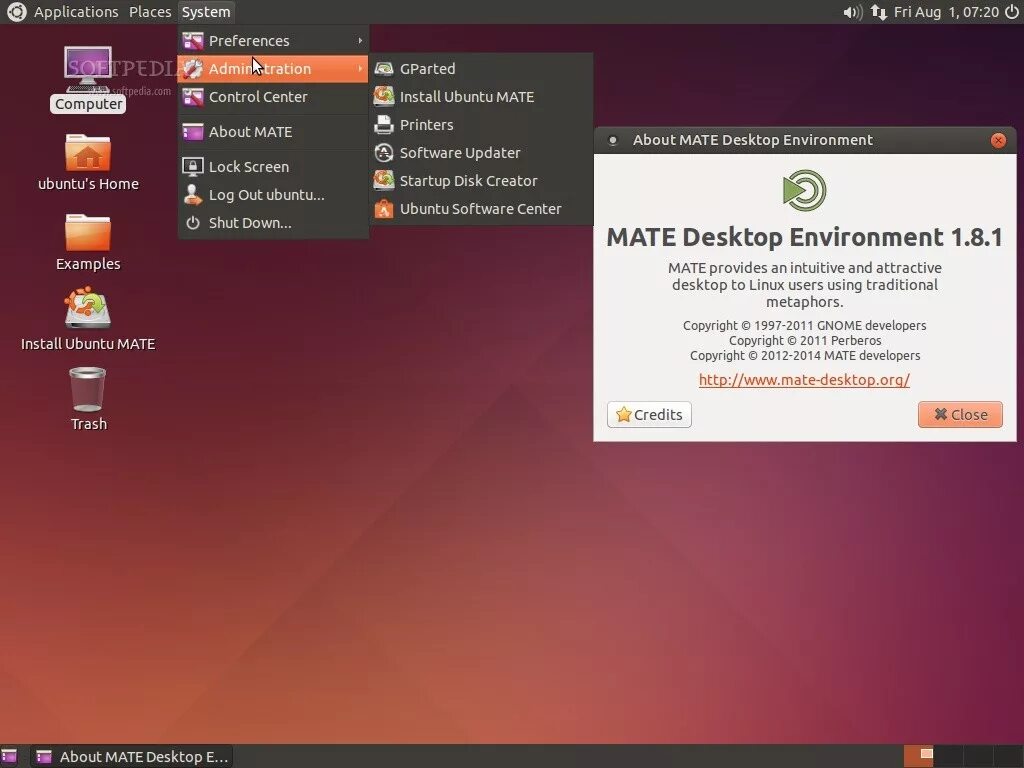Choose Log Out ubuntu... entry
Image resolution: width=1024 pixels, height=768 pixels.
coord(273,195)
